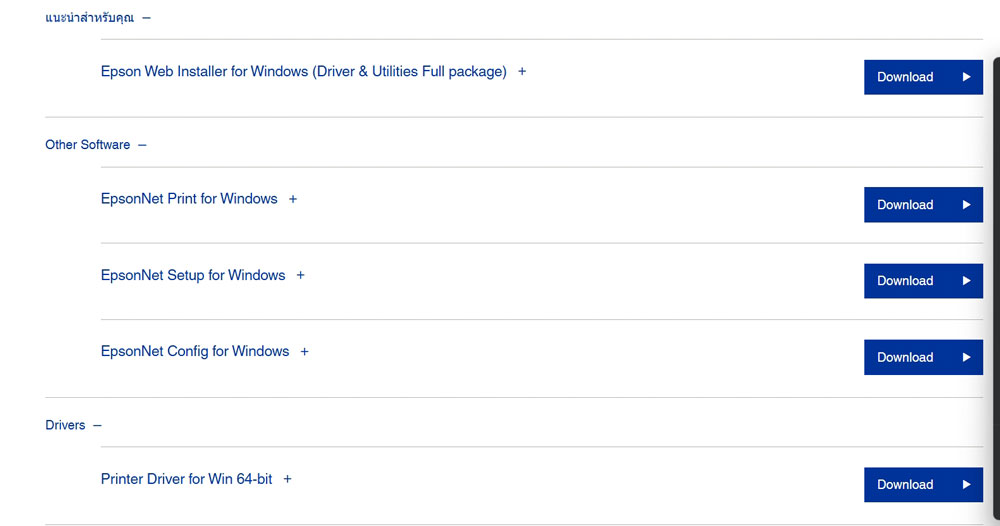Viewport: 1000px width, 526px height.
Task: Expand EpsonNet Print for Windows plus icon
Action: [293, 199]
